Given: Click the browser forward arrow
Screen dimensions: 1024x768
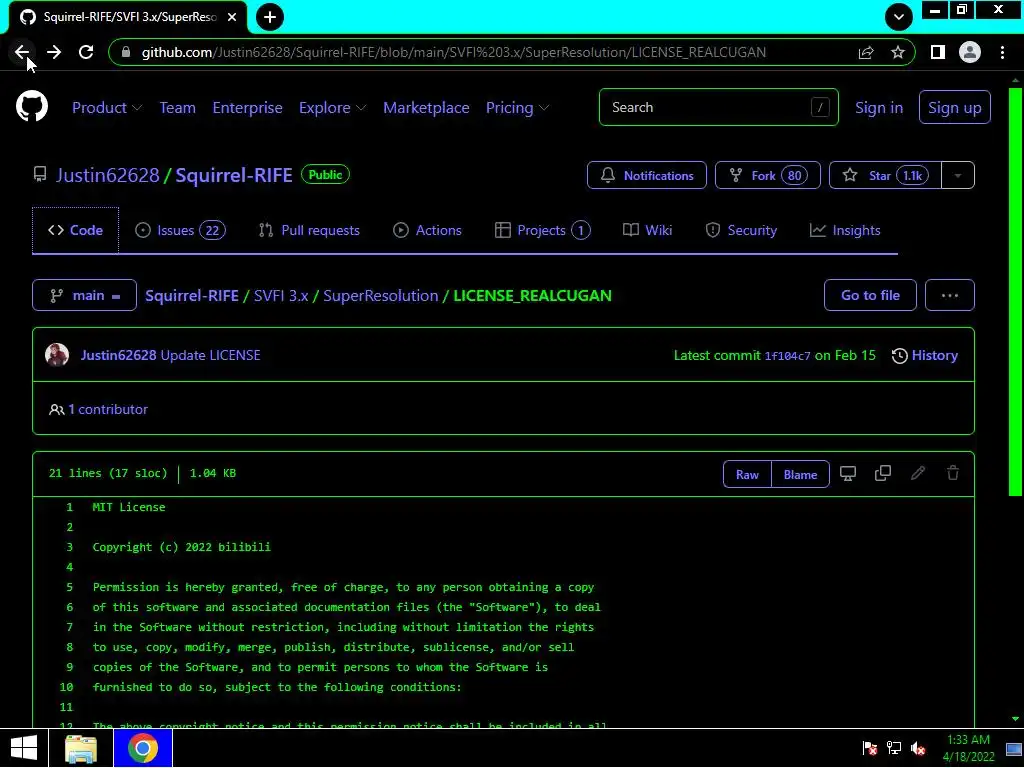Looking at the screenshot, I should tap(54, 52).
